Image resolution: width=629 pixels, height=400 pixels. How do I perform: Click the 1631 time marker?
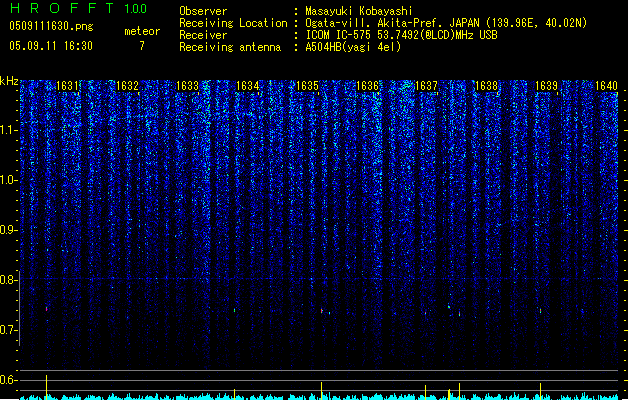tap(67, 86)
